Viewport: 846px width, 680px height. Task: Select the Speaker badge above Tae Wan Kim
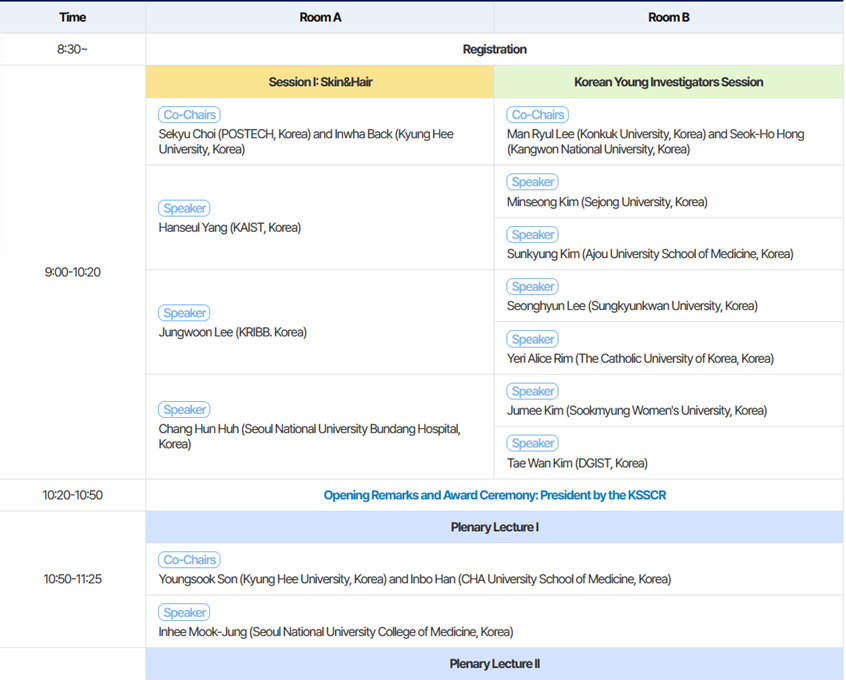pyautogui.click(x=532, y=443)
